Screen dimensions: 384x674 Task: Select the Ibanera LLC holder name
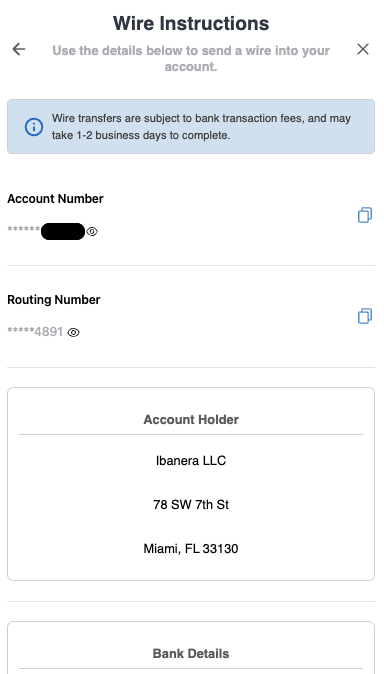(x=191, y=461)
